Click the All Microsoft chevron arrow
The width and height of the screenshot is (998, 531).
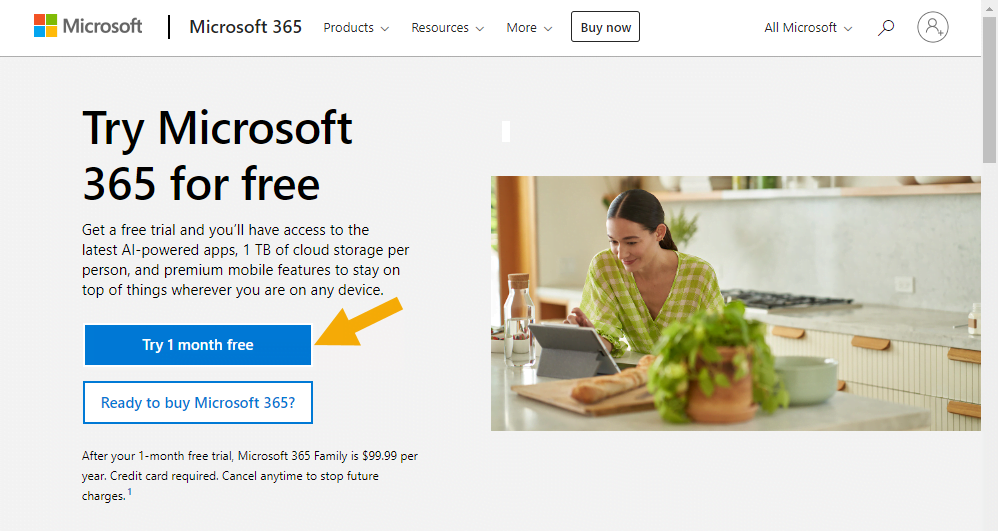(848, 29)
